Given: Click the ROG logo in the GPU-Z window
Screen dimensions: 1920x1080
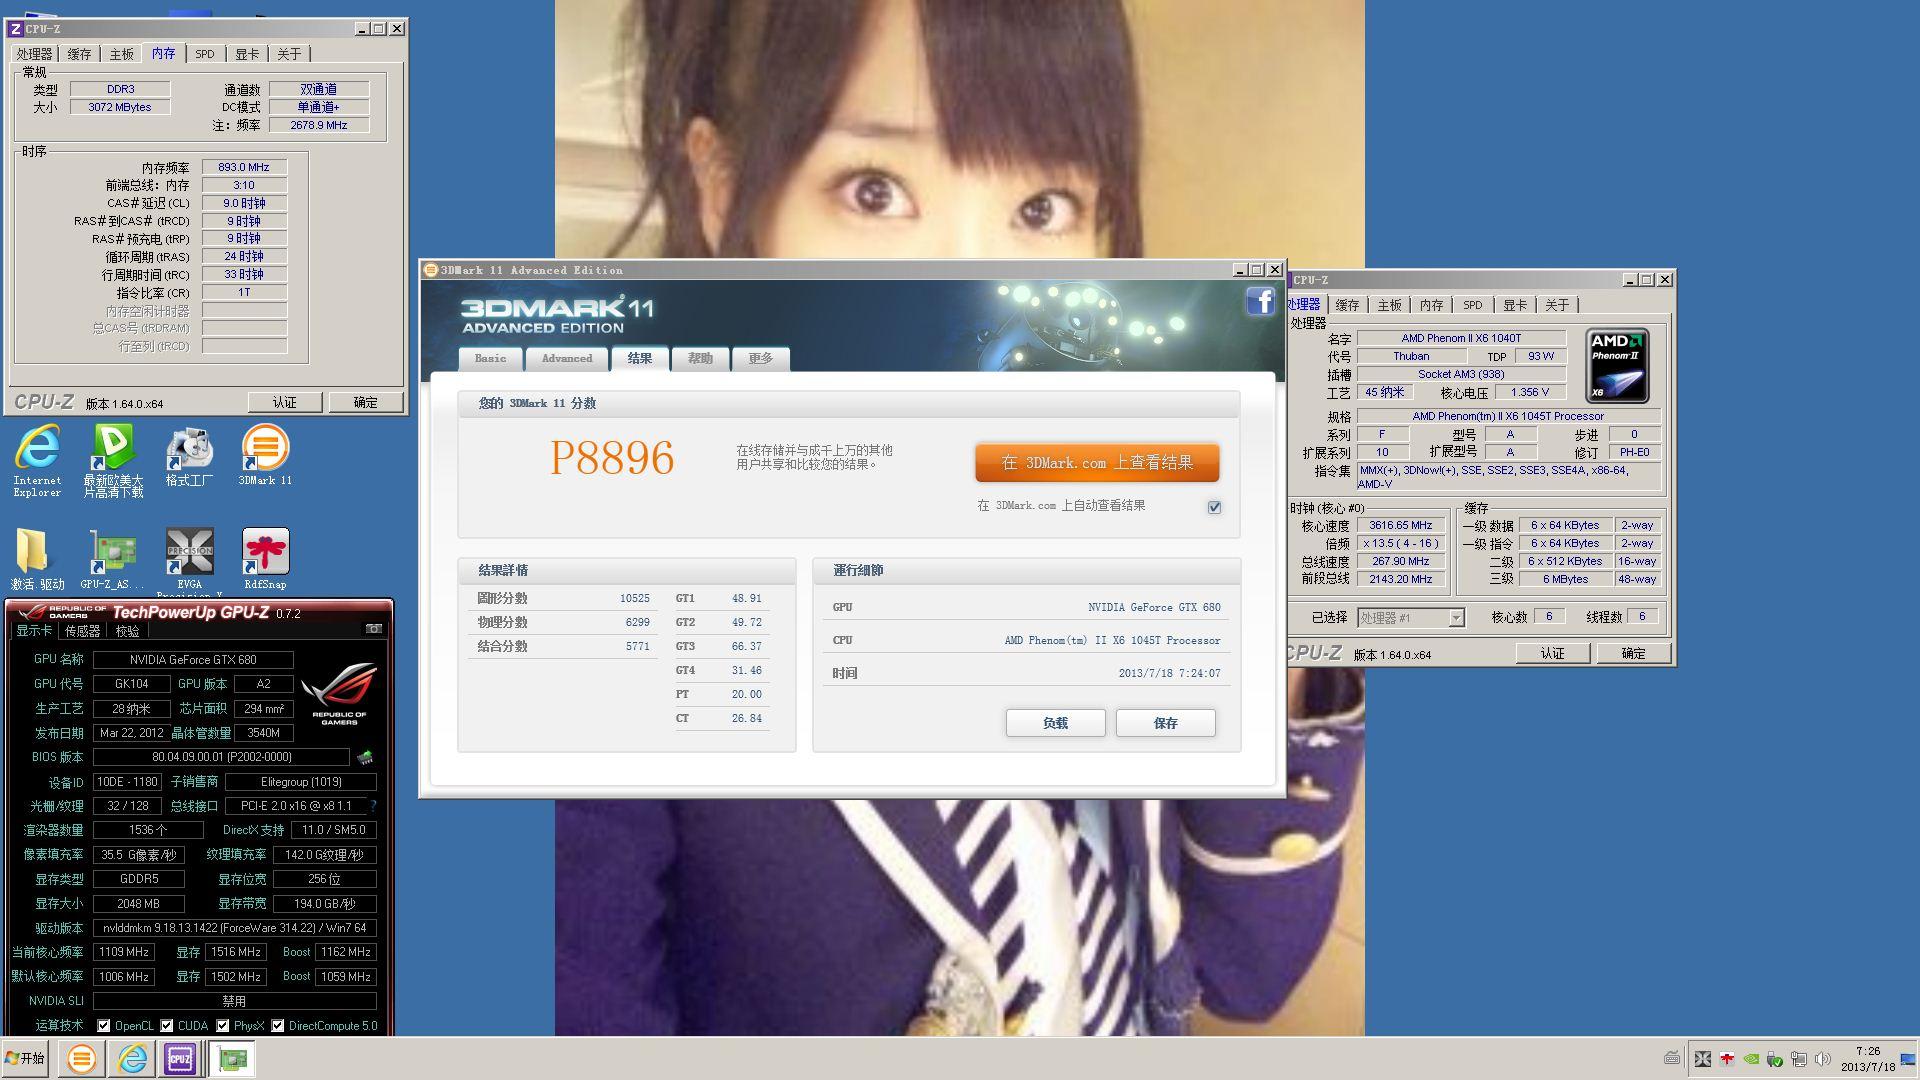Looking at the screenshot, I should point(340,692).
